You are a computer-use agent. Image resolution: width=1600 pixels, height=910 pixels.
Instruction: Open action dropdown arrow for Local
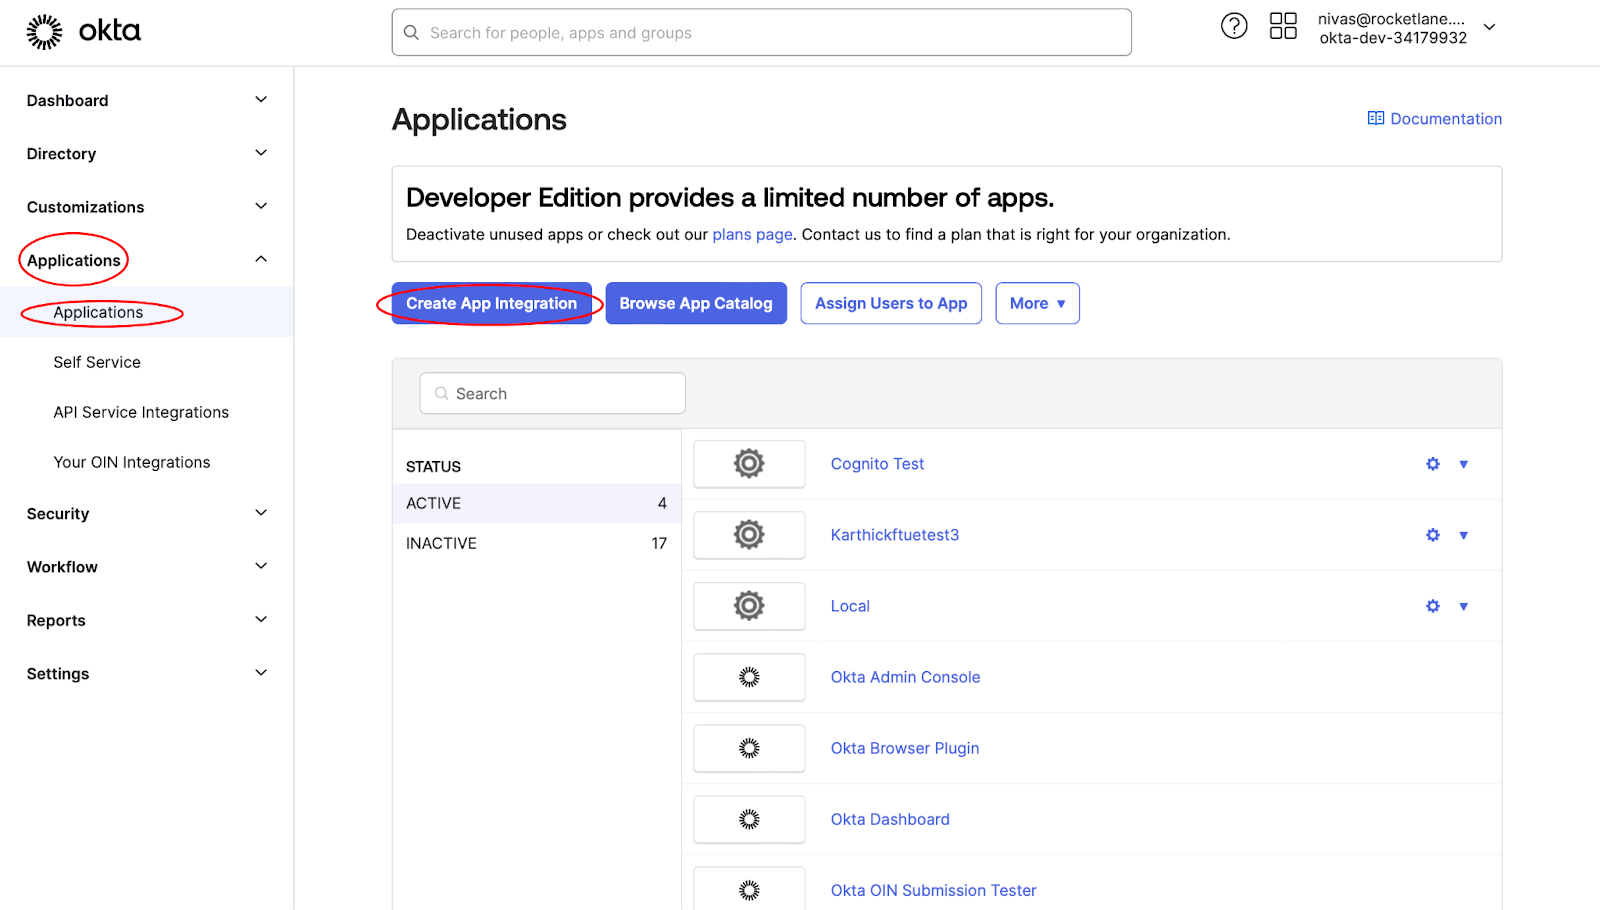click(1463, 606)
